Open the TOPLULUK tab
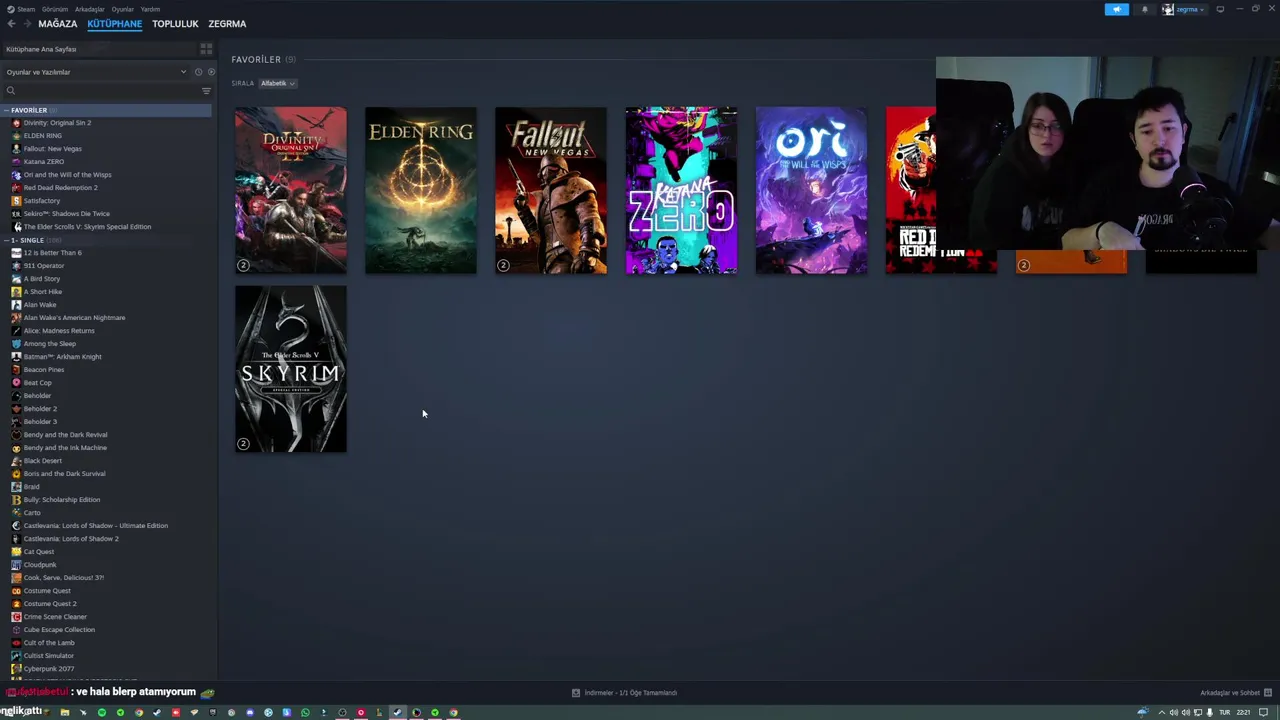 (175, 24)
